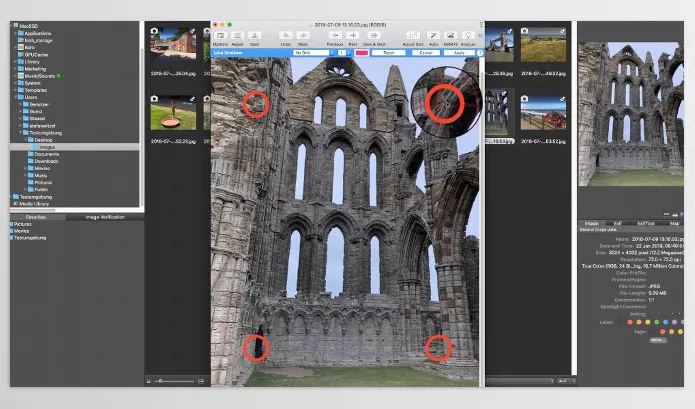695x409 pixels.
Task: Set the blue Label color dot
Action: [x=665, y=322]
